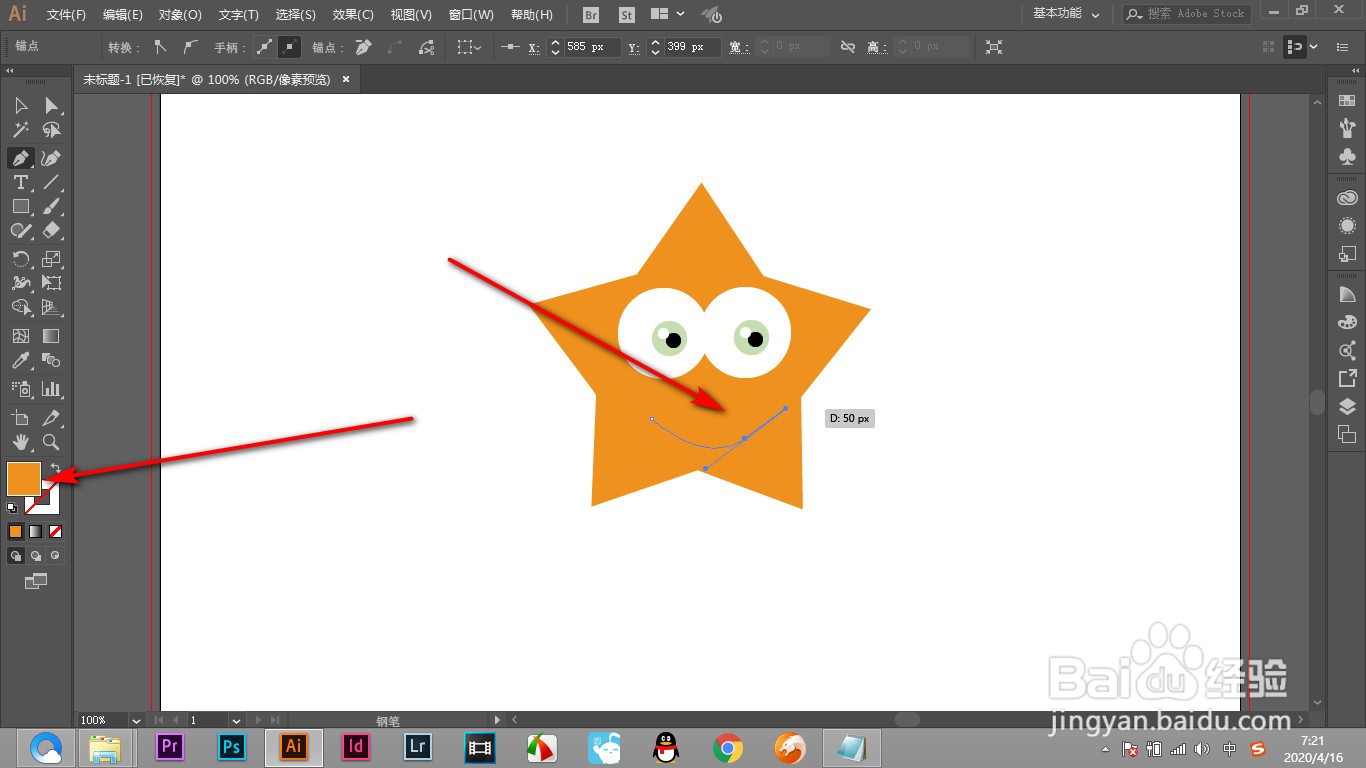Open Adobe Stock via St button
The height and width of the screenshot is (768, 1366).
(x=627, y=15)
